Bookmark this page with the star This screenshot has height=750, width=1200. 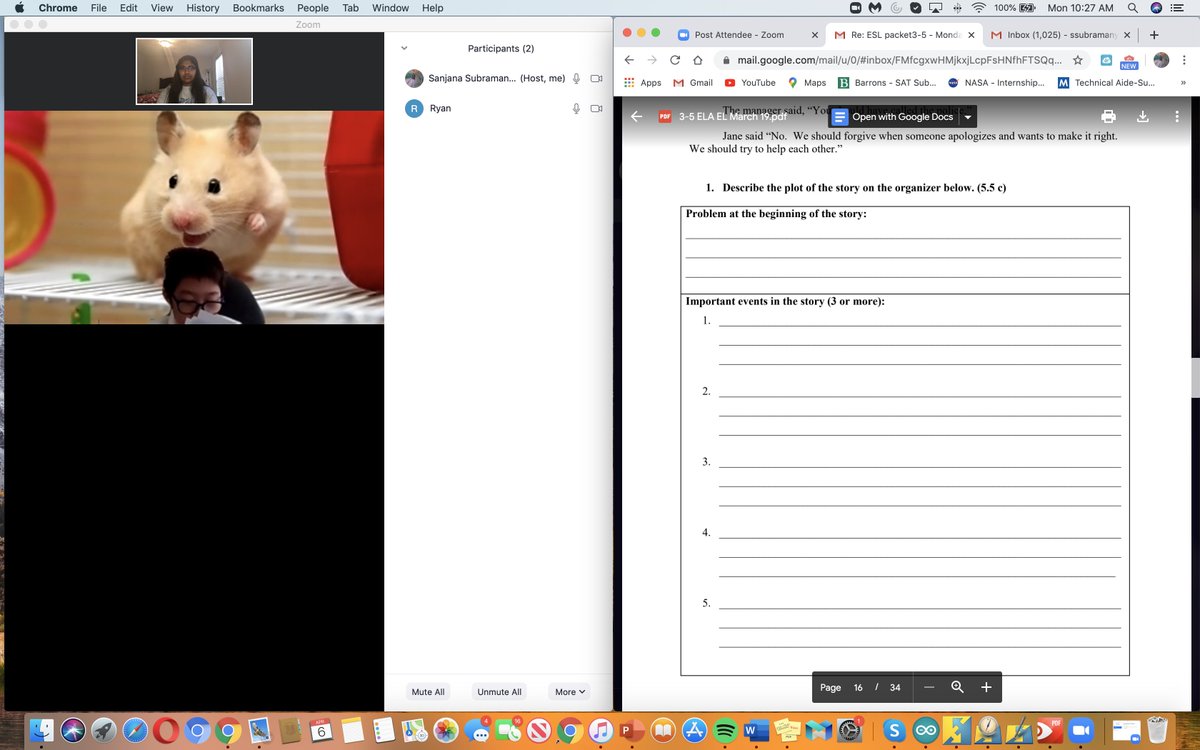pos(1077,60)
